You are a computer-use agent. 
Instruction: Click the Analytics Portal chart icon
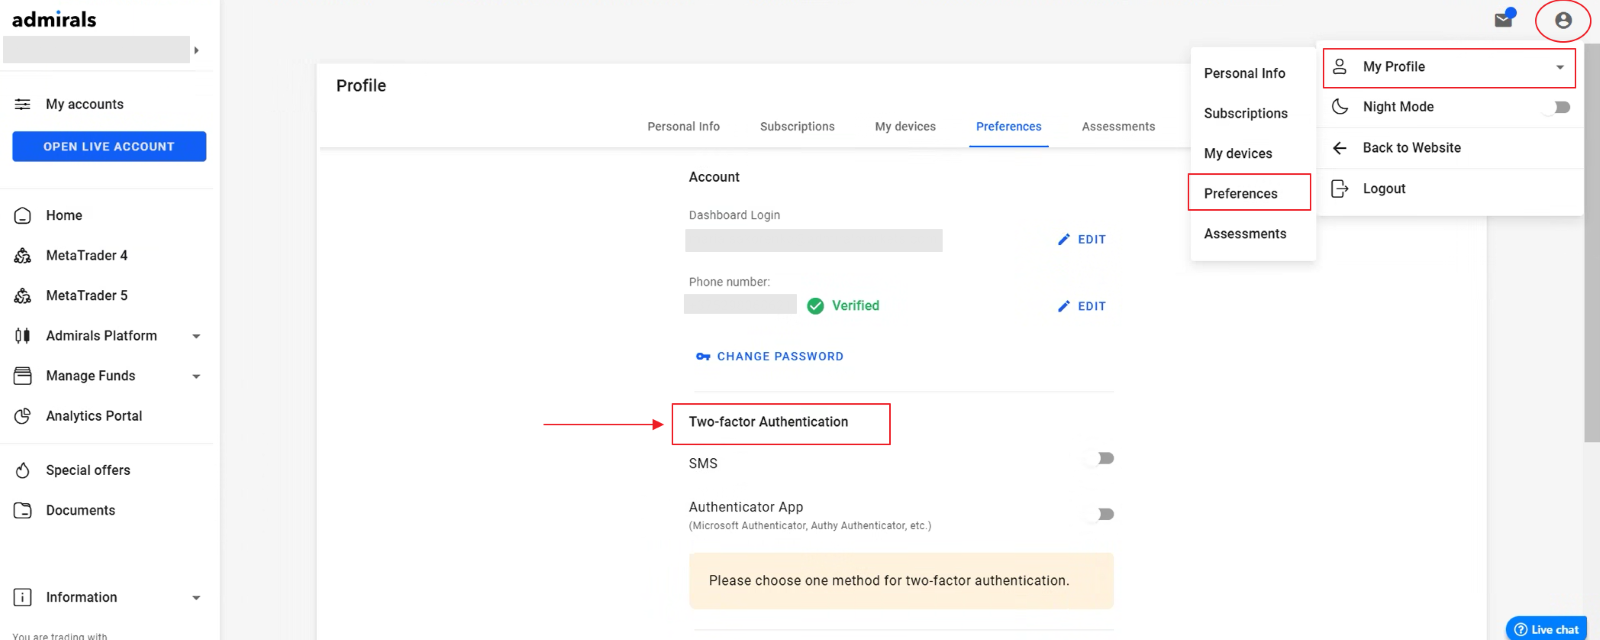(x=22, y=416)
